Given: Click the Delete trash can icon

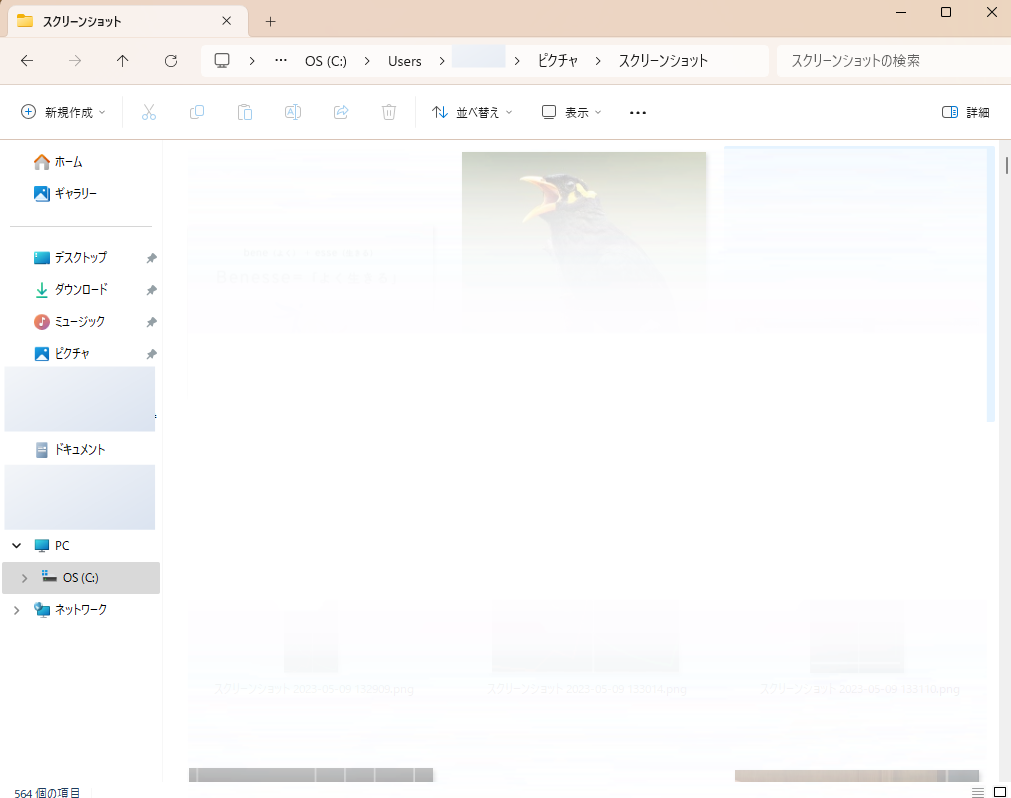Looking at the screenshot, I should [x=389, y=113].
